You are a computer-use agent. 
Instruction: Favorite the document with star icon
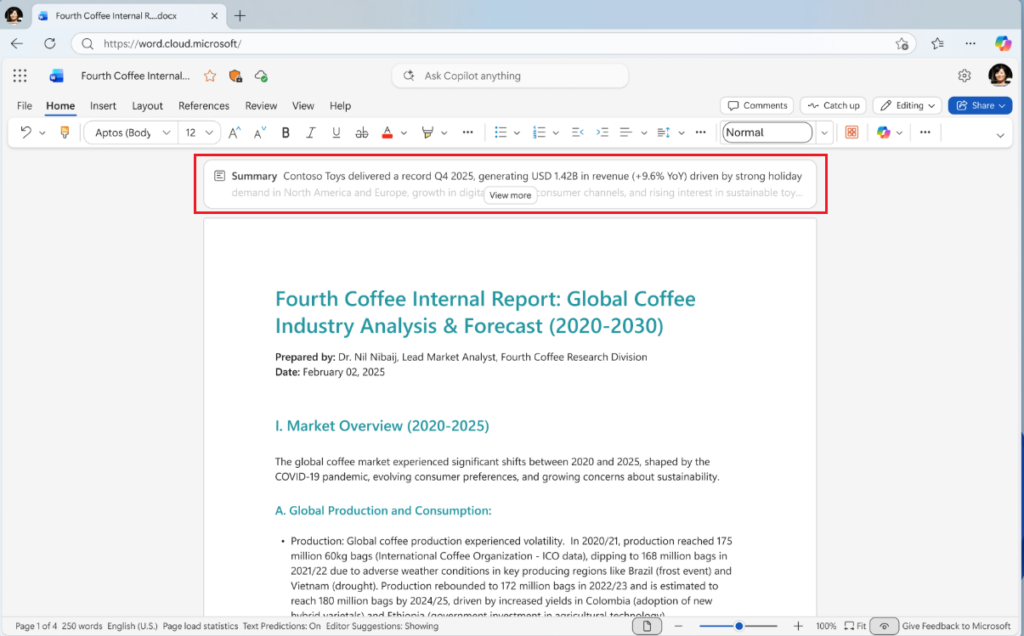[x=210, y=76]
